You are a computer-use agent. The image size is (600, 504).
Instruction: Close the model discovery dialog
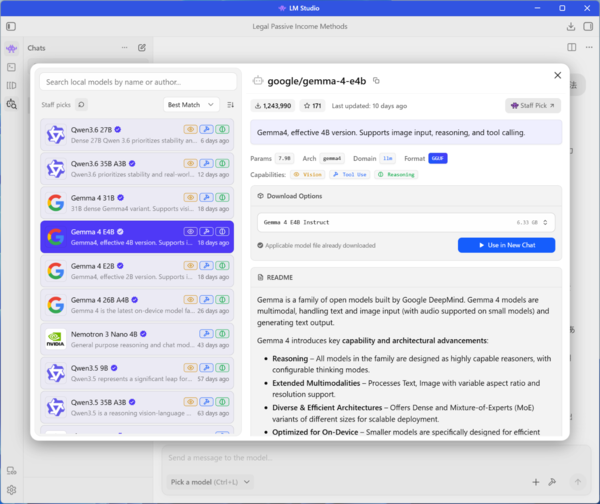(x=558, y=75)
